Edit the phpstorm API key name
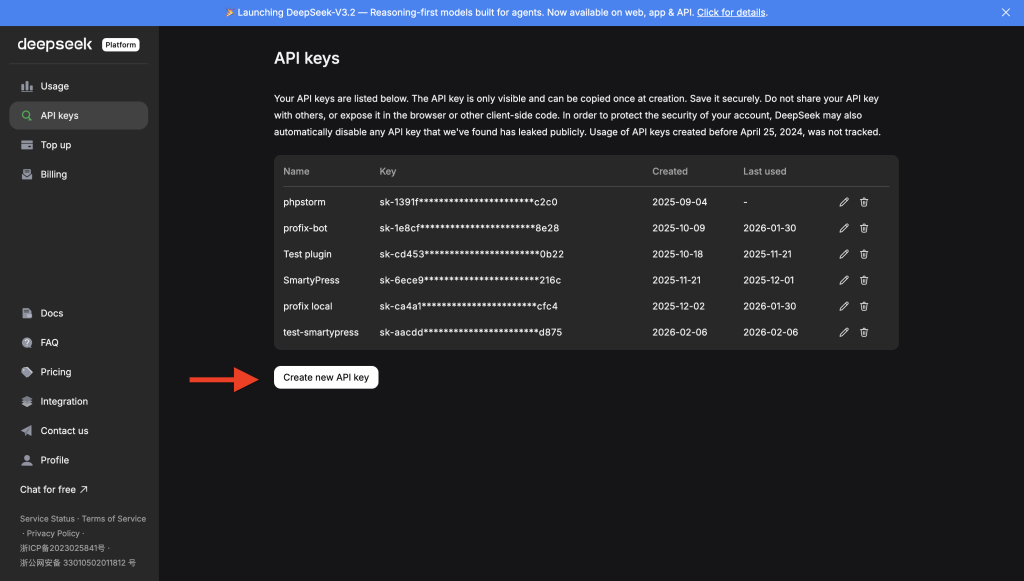 pos(843,202)
